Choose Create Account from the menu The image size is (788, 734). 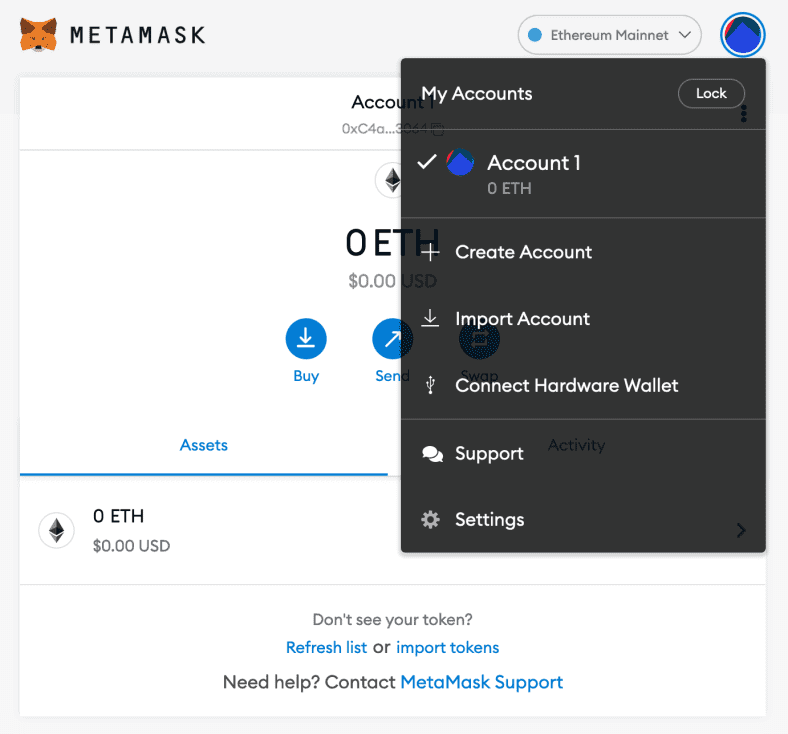pyautogui.click(x=523, y=252)
